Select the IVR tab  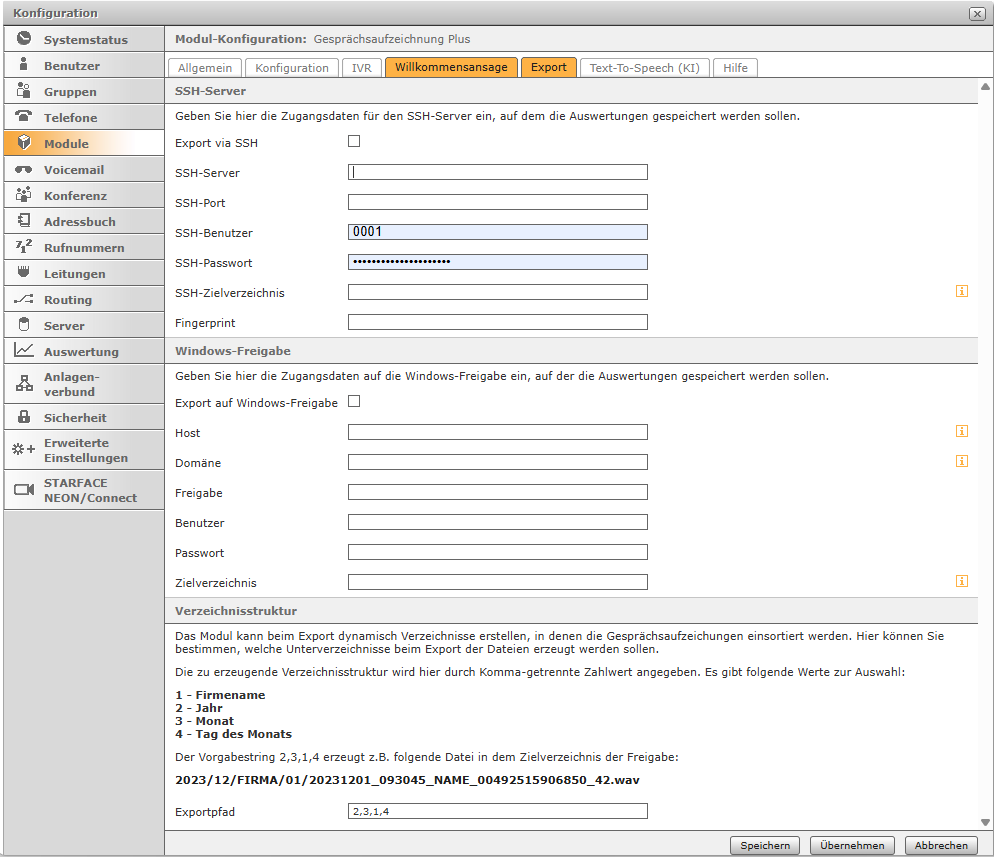click(361, 68)
